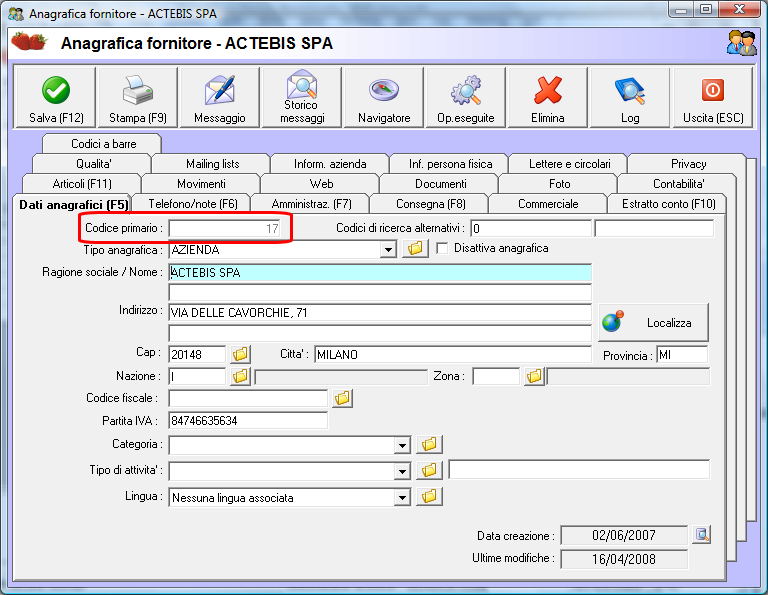Select the Dati anagrafici (F5) tab
This screenshot has width=768, height=595.
click(x=73, y=204)
